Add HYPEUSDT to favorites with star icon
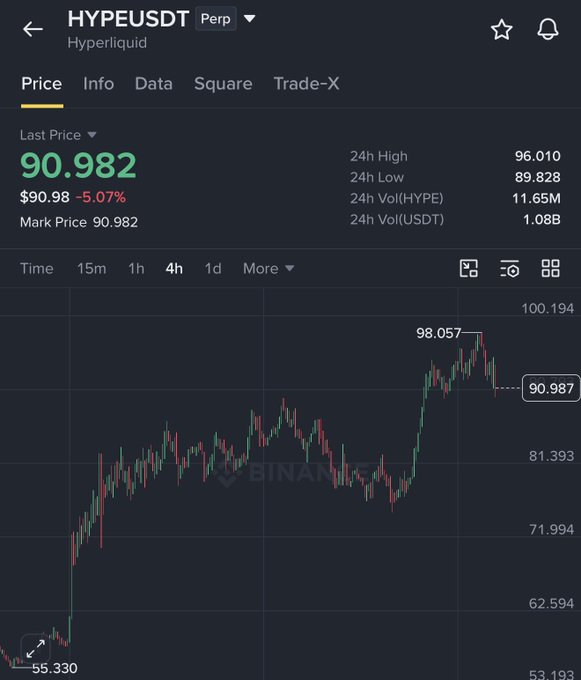Viewport: 581px width, 680px height. [502, 29]
